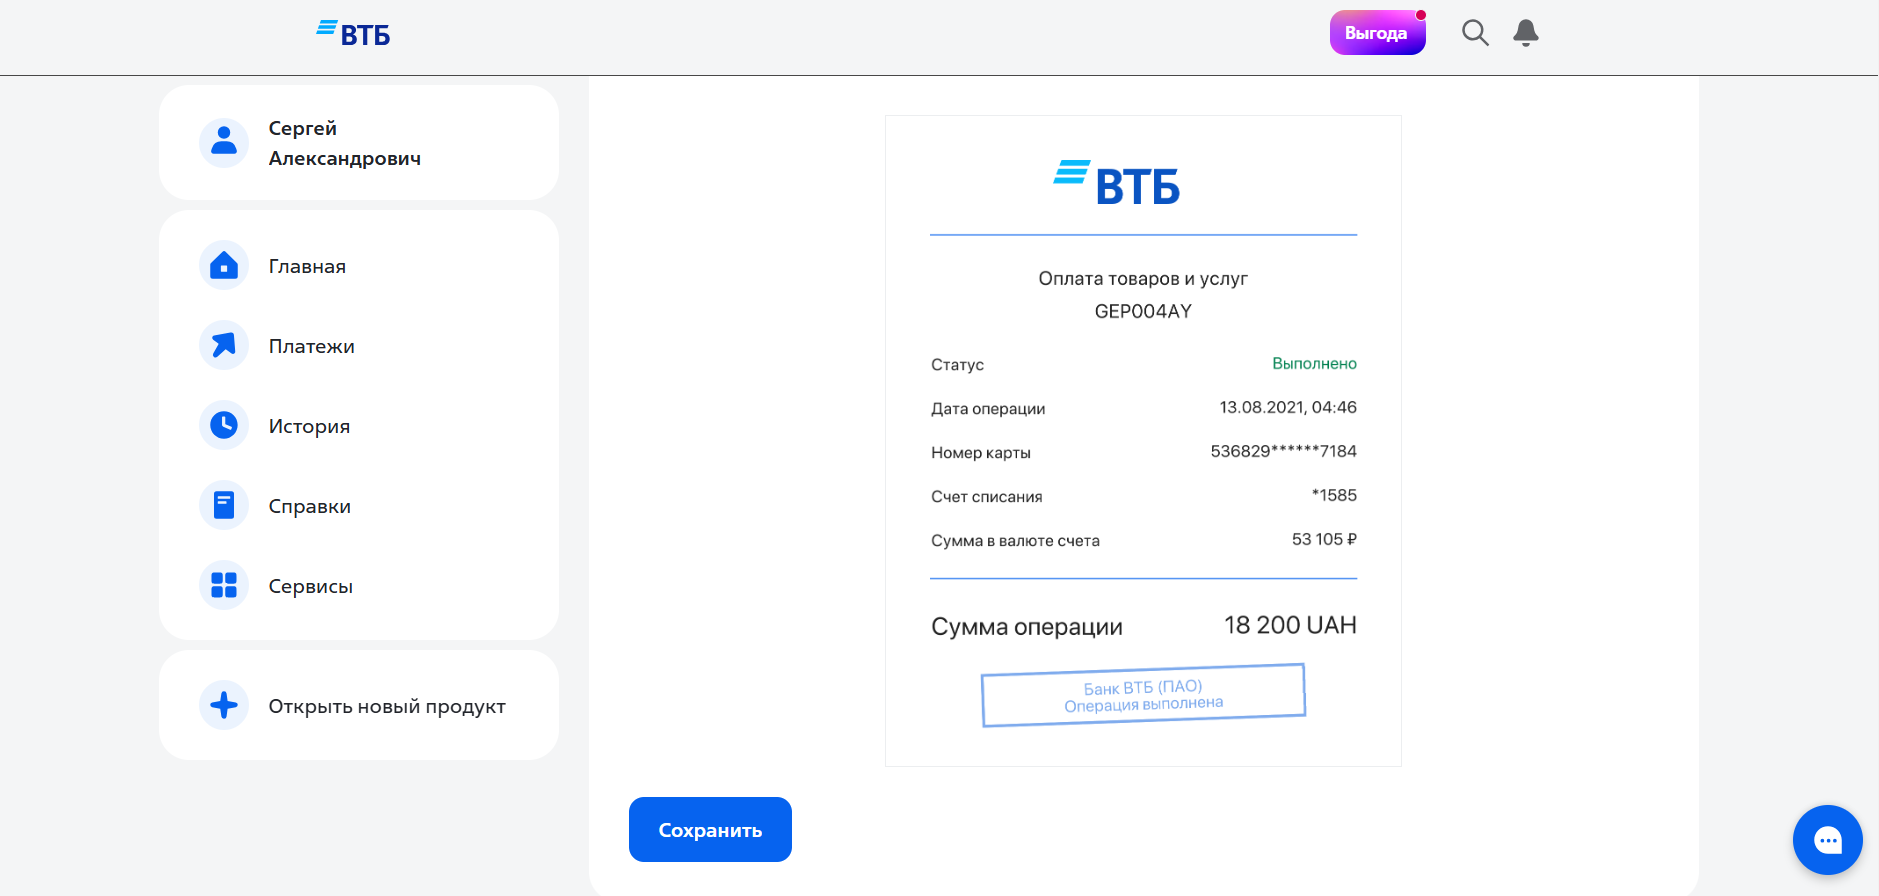Click the Выгода promo button
The width and height of the screenshot is (1879, 896).
[1377, 33]
